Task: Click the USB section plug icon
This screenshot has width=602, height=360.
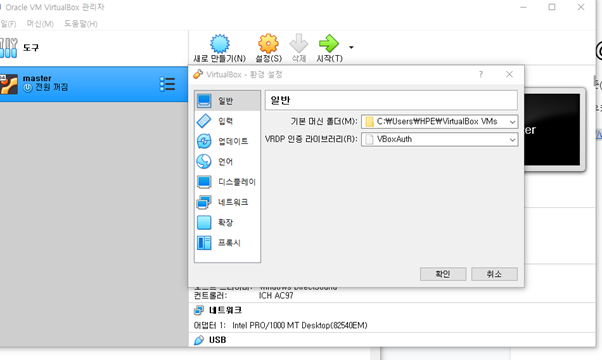Action: (199, 340)
